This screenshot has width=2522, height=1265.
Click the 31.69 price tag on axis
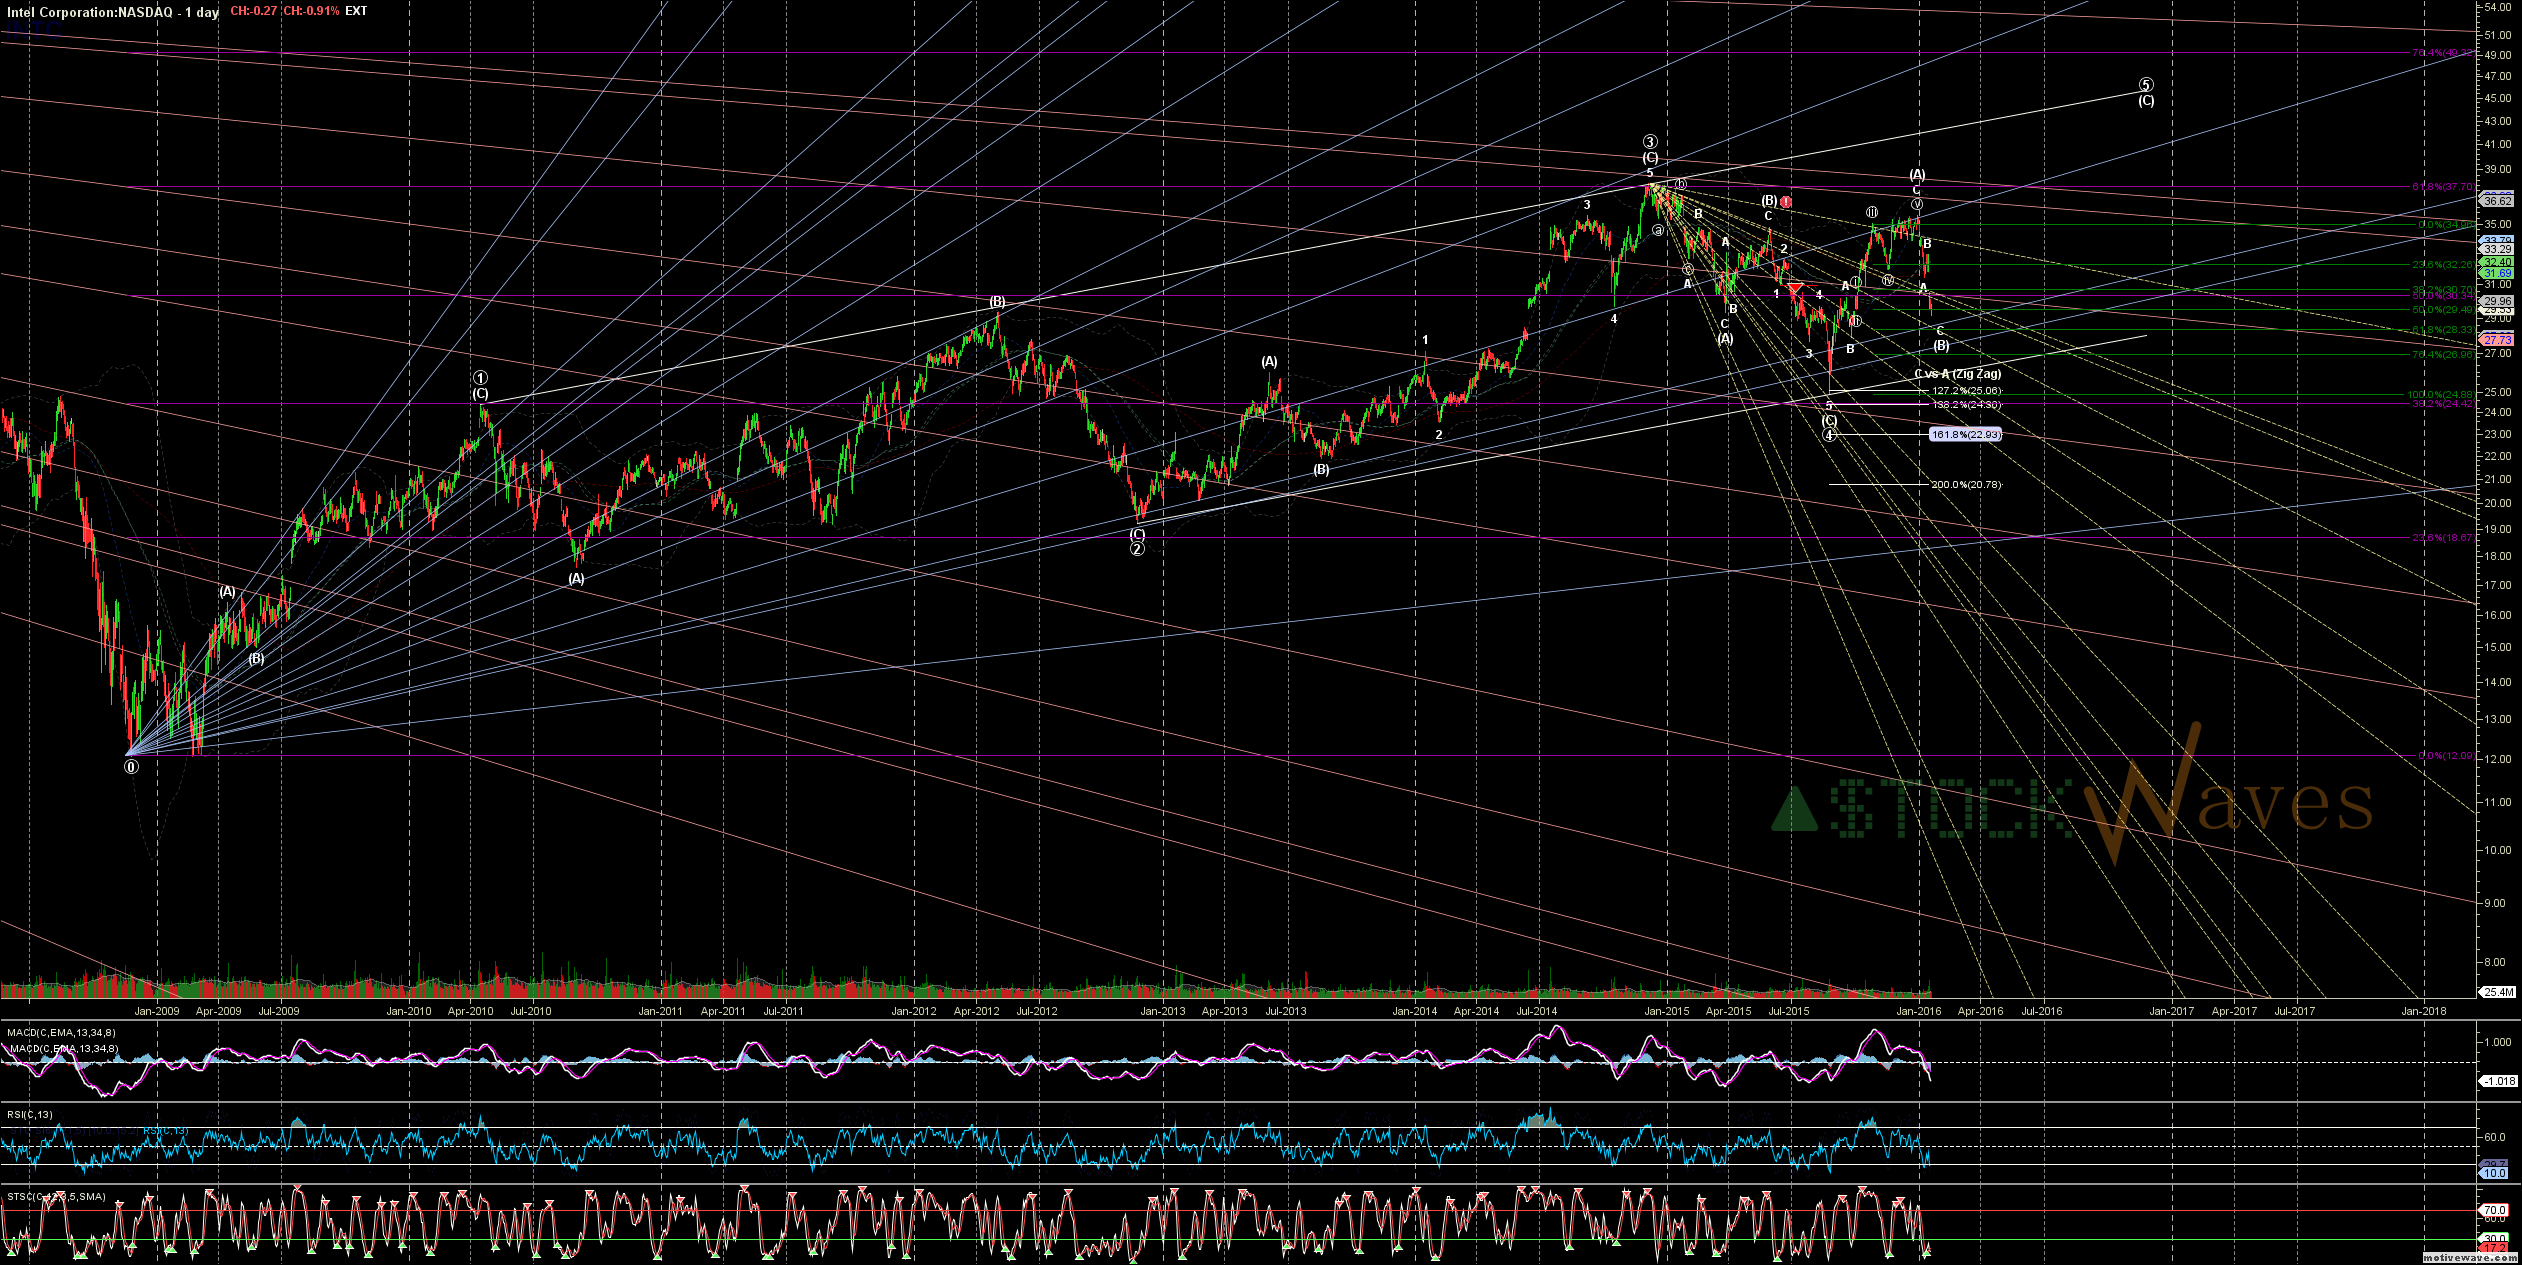[x=2497, y=273]
